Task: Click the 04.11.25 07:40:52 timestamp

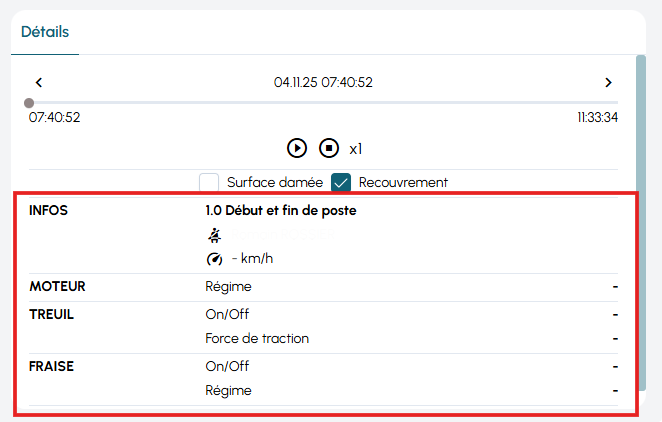Action: (323, 82)
